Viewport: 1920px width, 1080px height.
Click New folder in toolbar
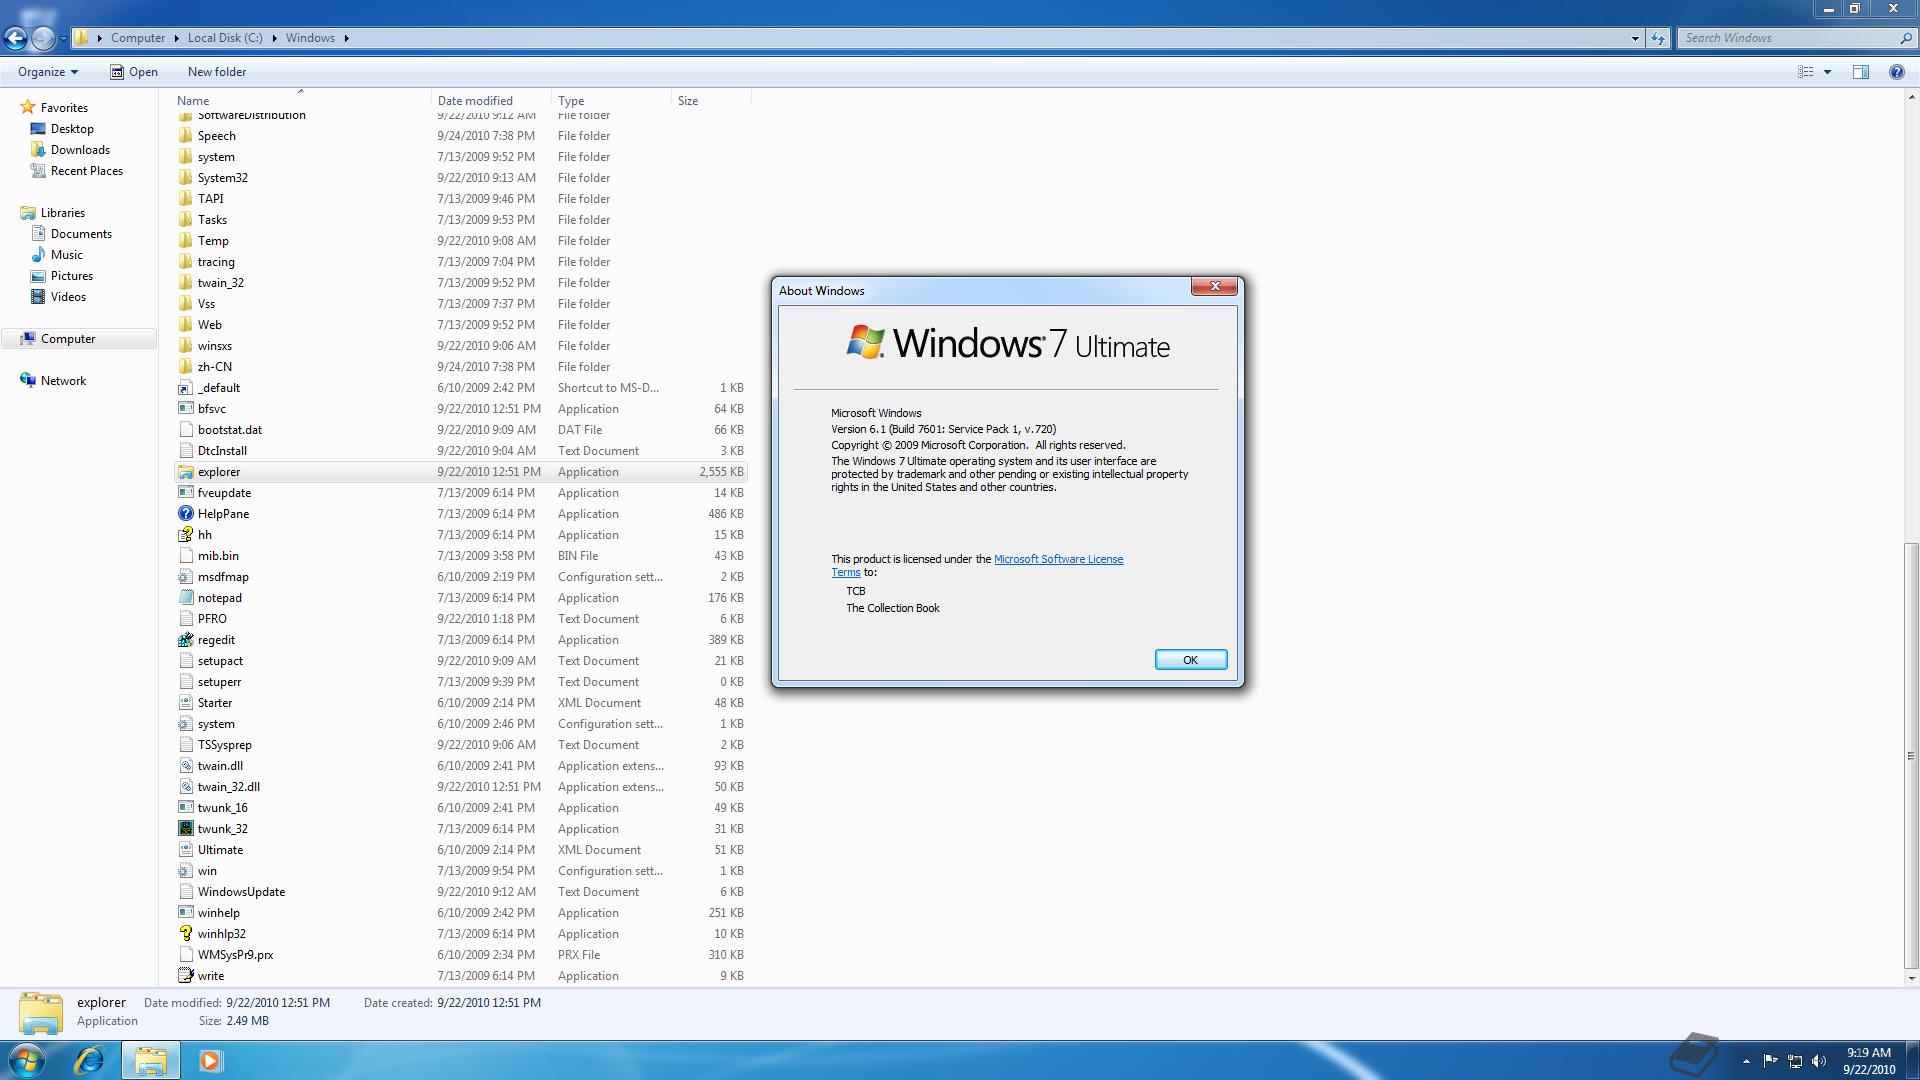click(x=217, y=72)
